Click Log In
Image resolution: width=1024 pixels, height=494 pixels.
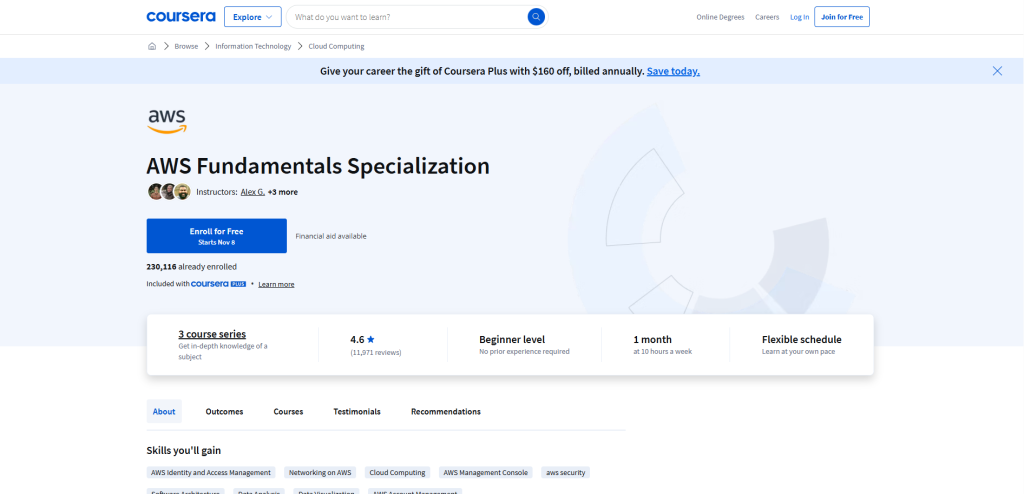[799, 17]
